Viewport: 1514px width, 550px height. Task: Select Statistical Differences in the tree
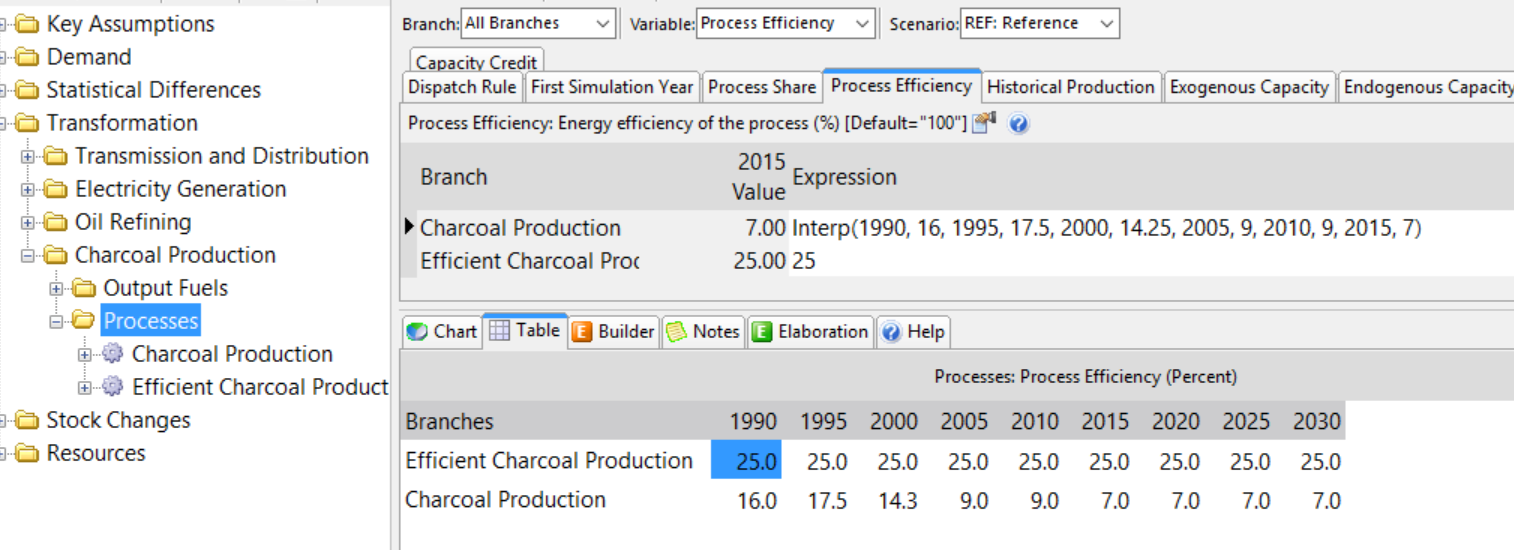(154, 90)
